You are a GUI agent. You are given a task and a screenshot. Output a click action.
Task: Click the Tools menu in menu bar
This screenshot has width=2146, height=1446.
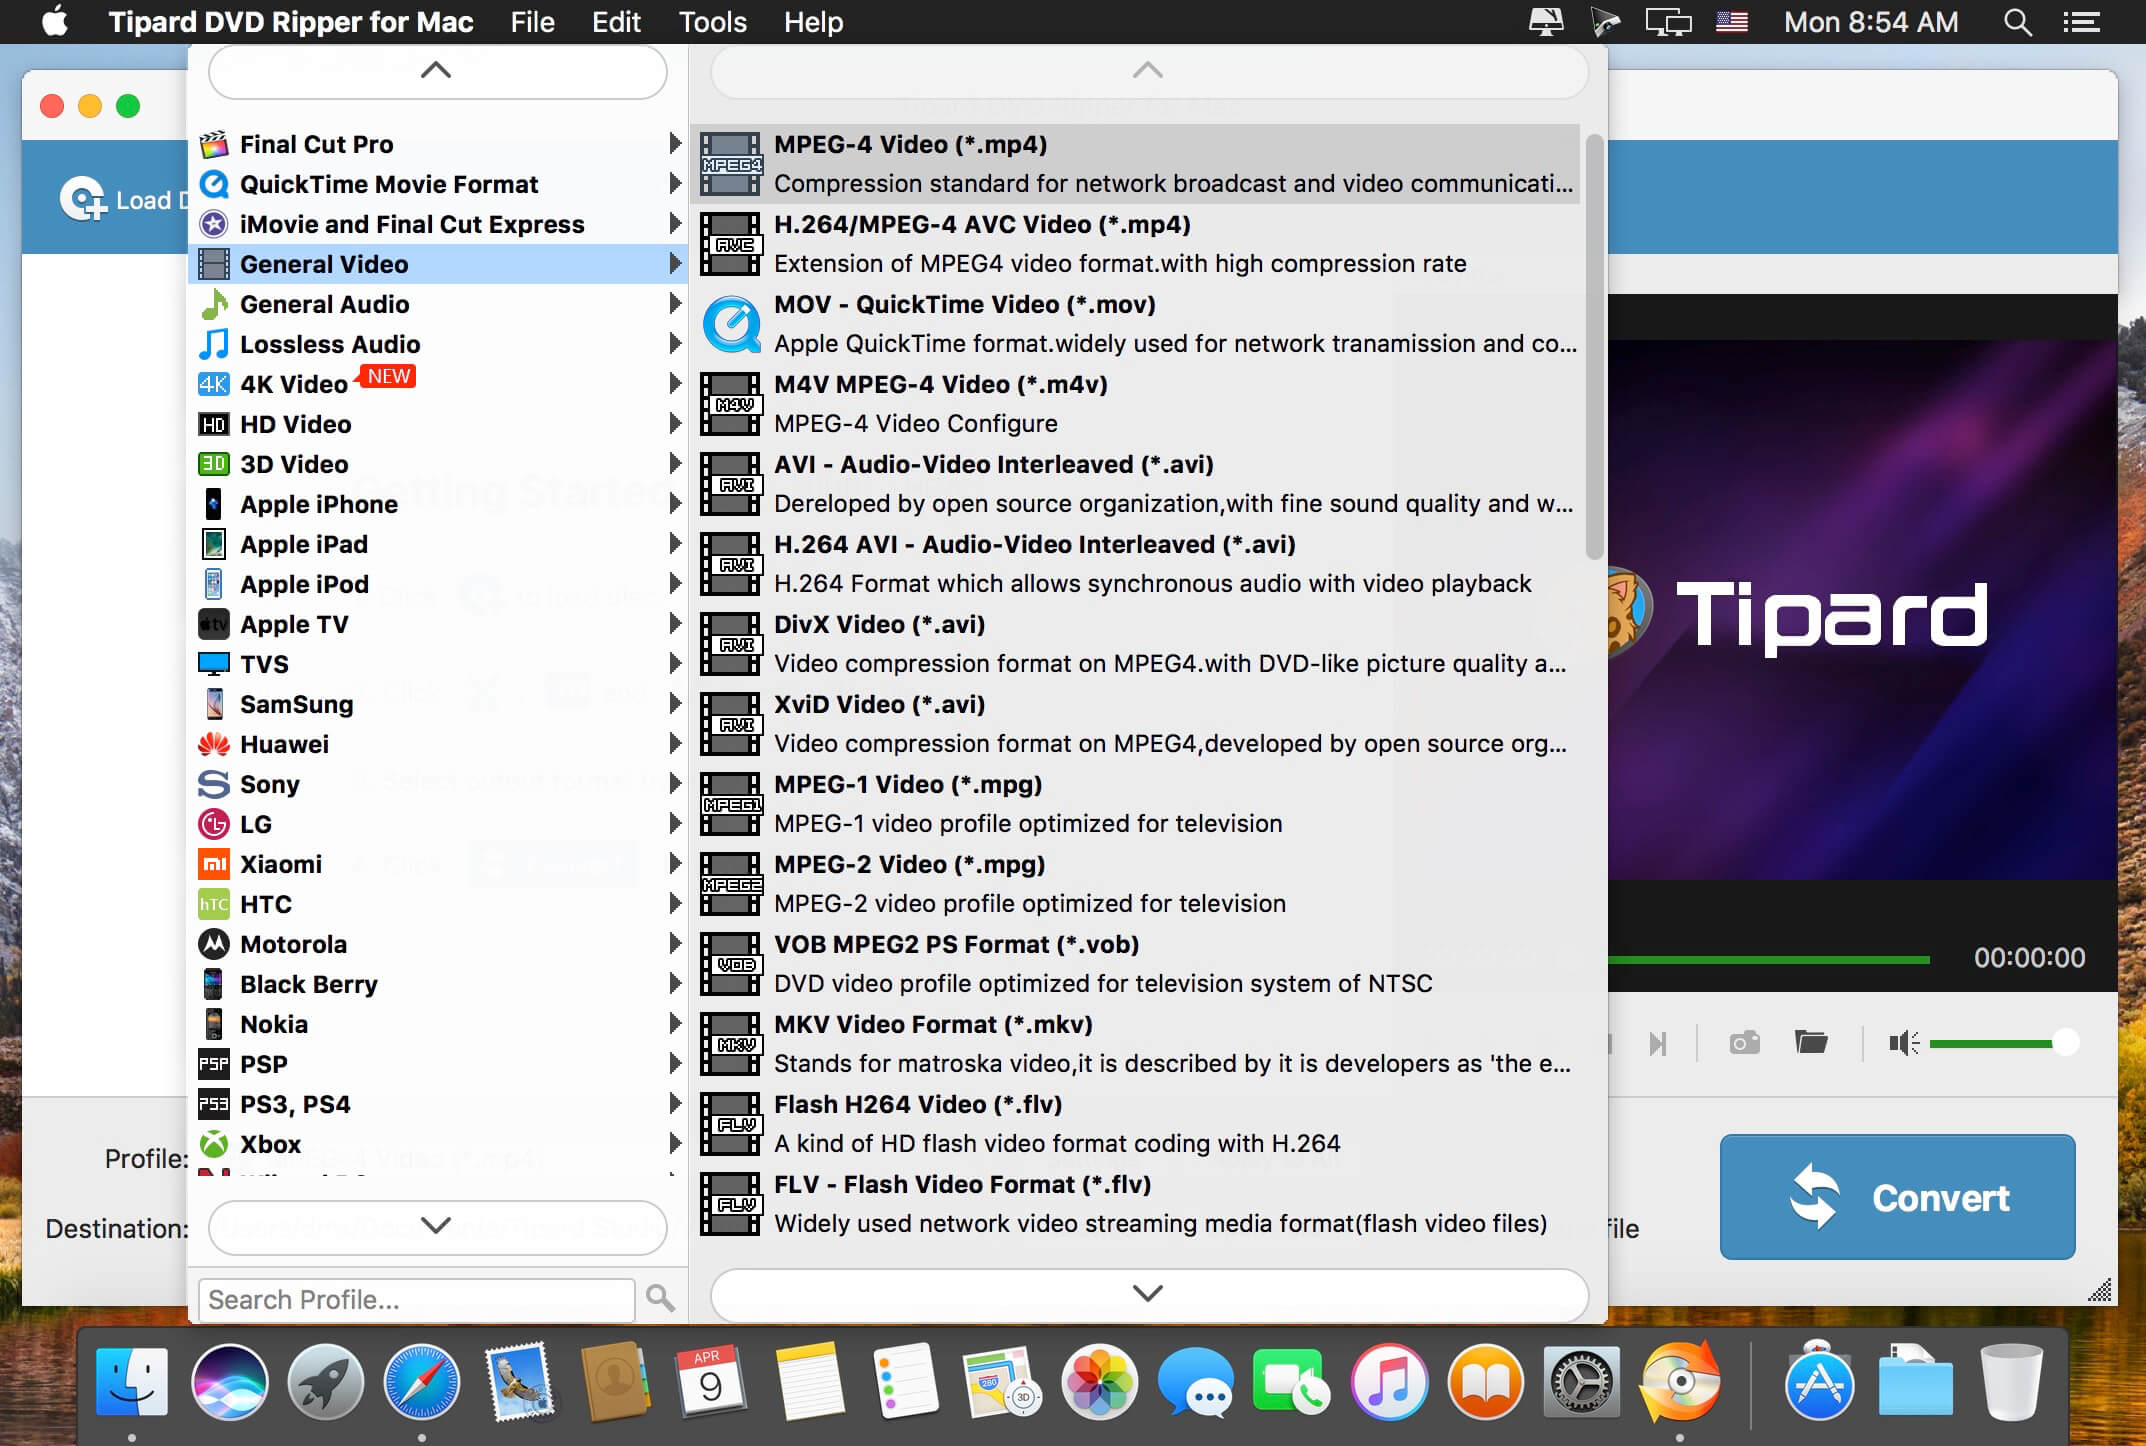point(710,21)
